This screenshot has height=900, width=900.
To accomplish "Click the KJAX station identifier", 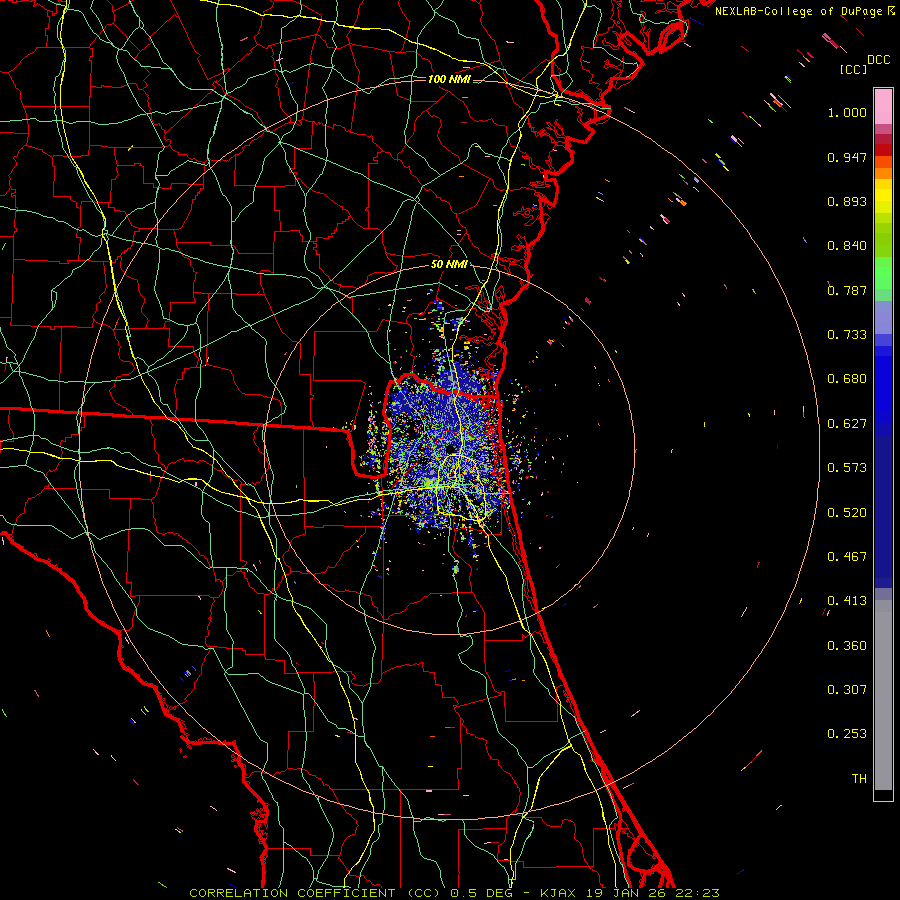I will point(560,893).
